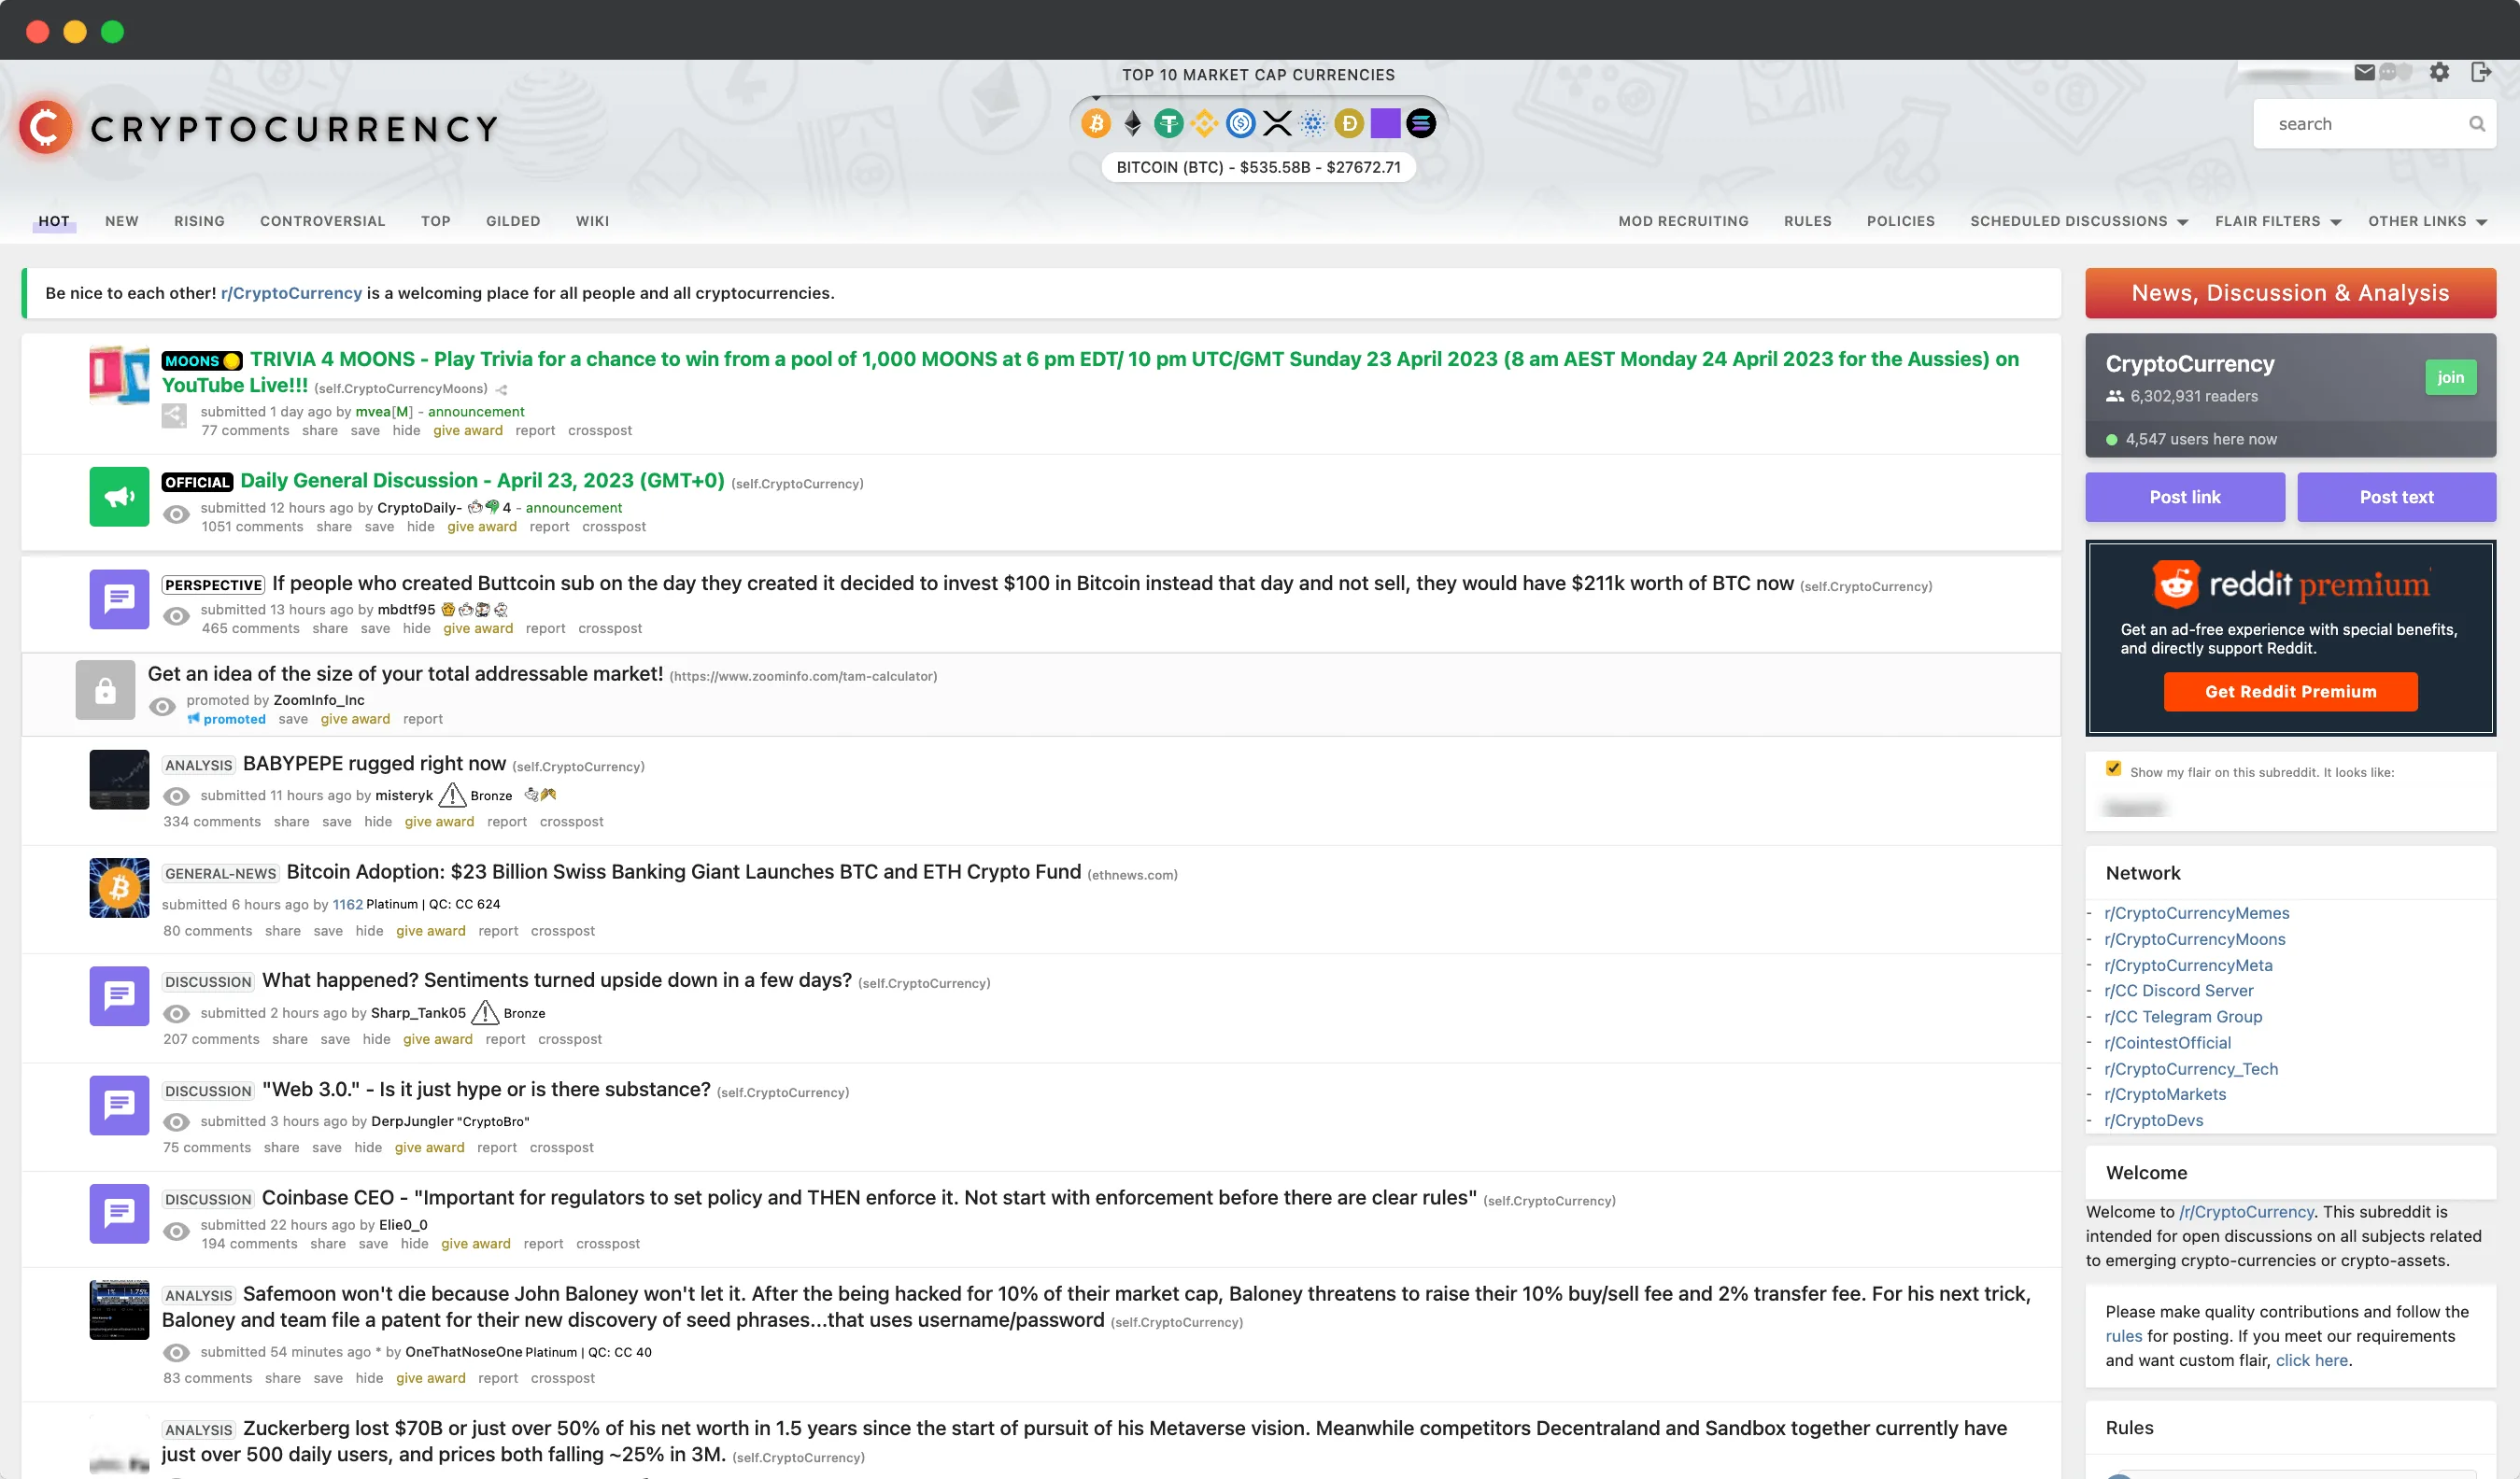
Task: Open the GILDED tab
Action: pos(513,221)
